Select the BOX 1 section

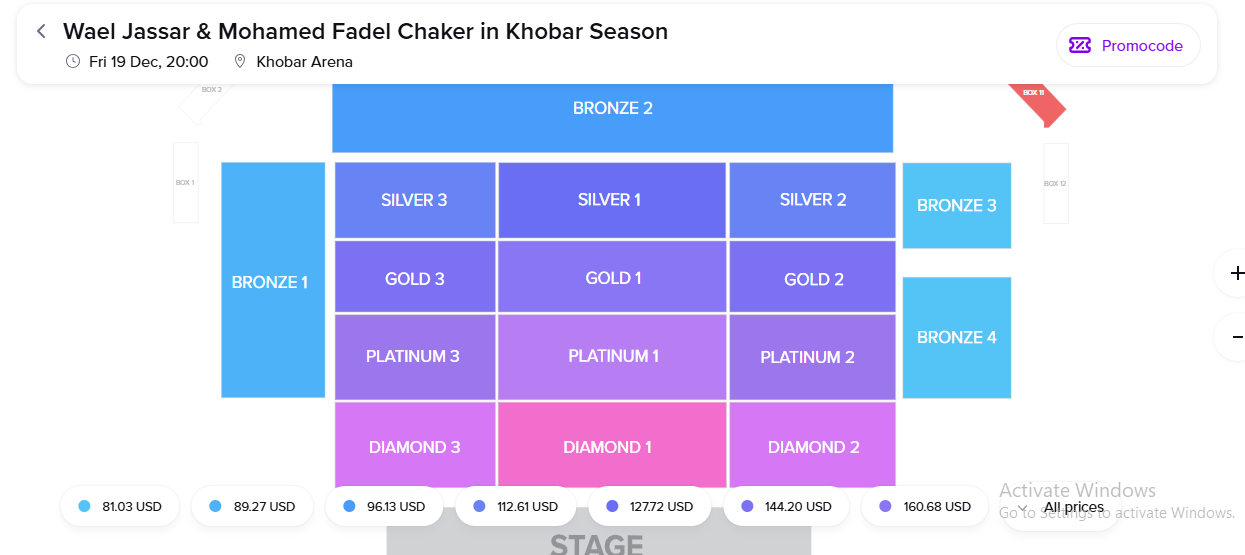[186, 182]
